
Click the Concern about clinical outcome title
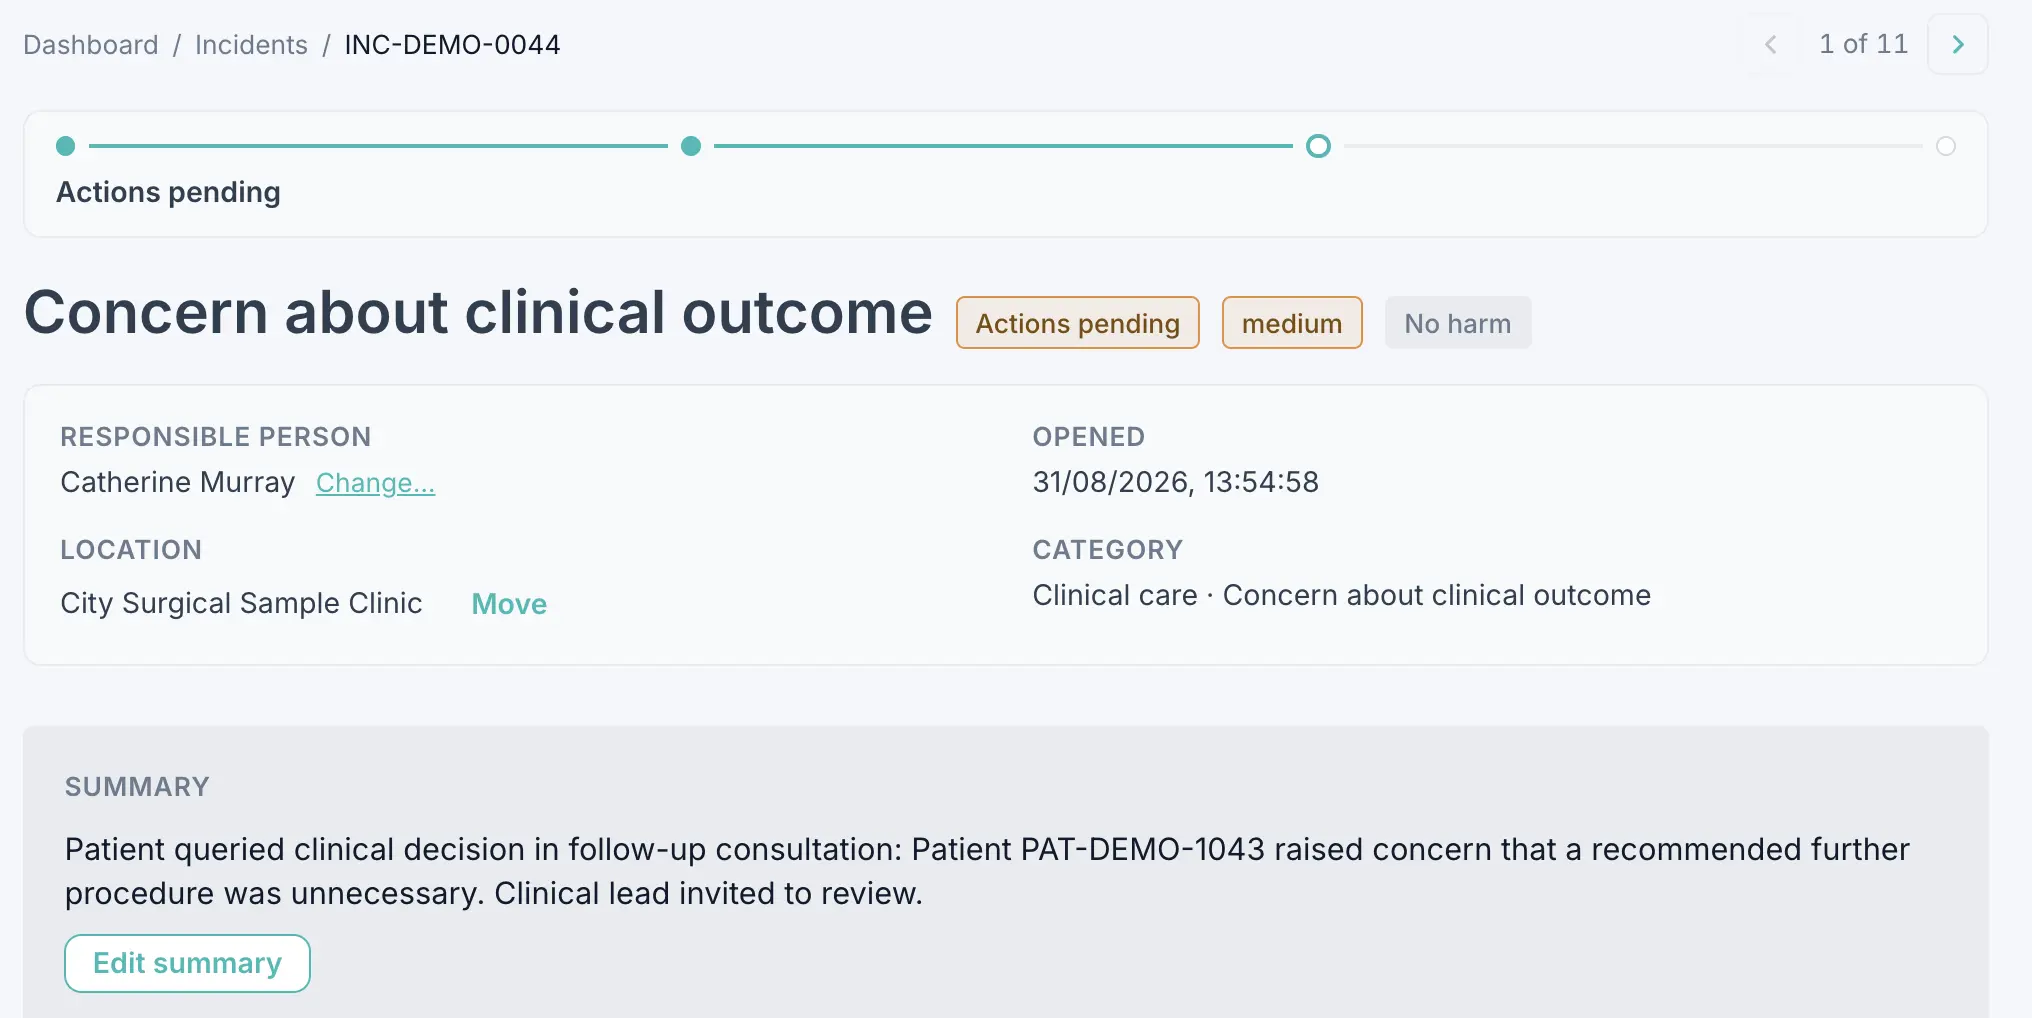[478, 312]
